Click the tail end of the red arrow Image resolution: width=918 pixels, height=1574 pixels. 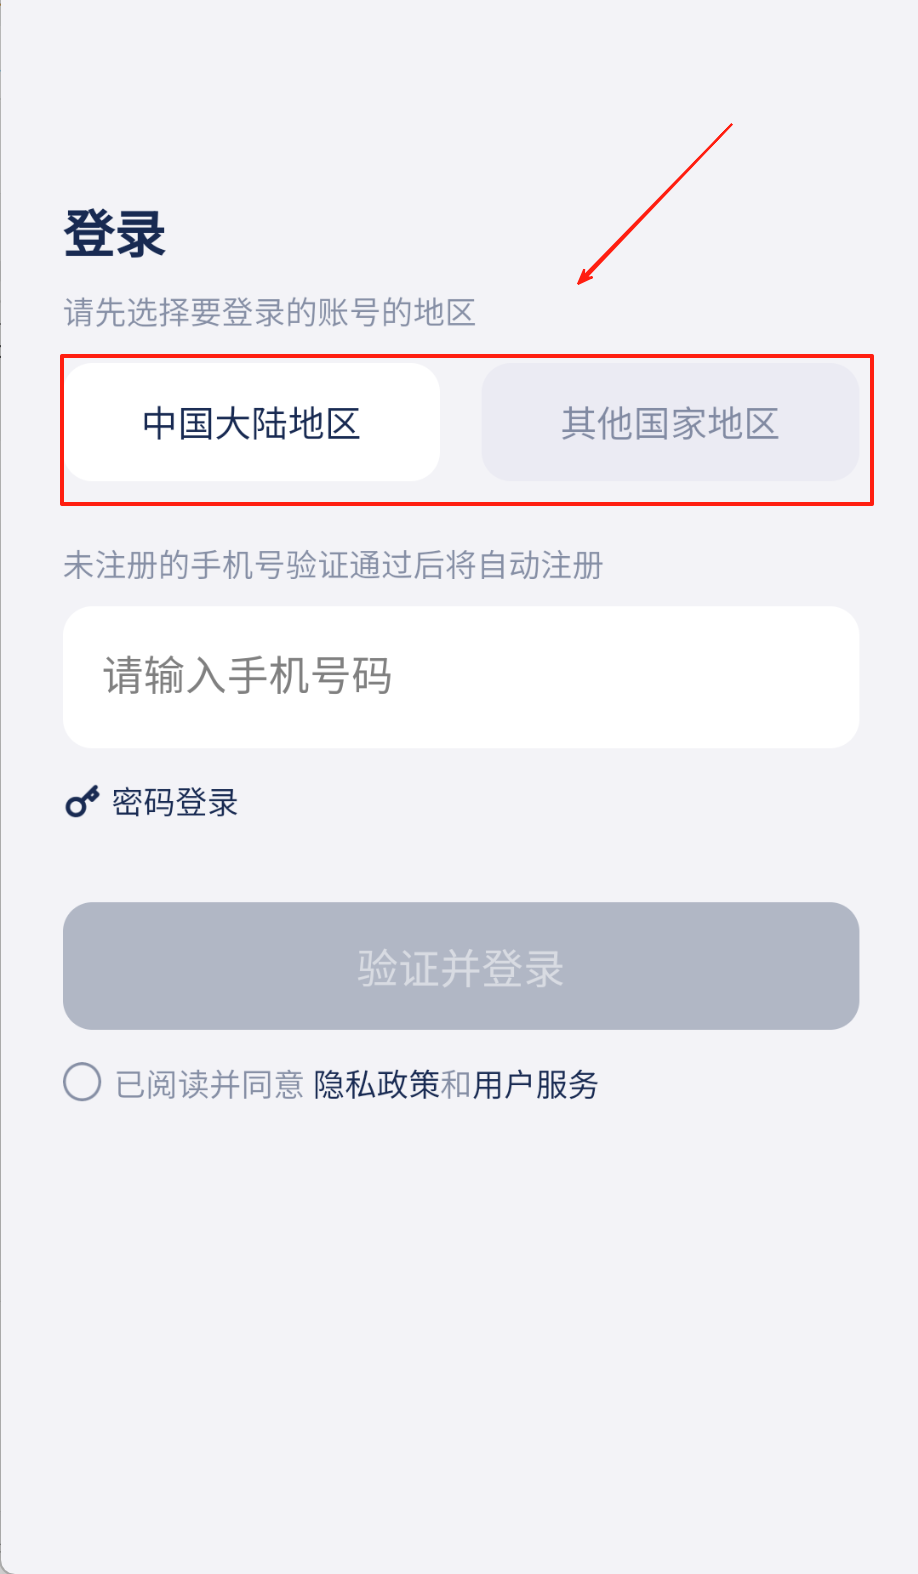click(732, 125)
